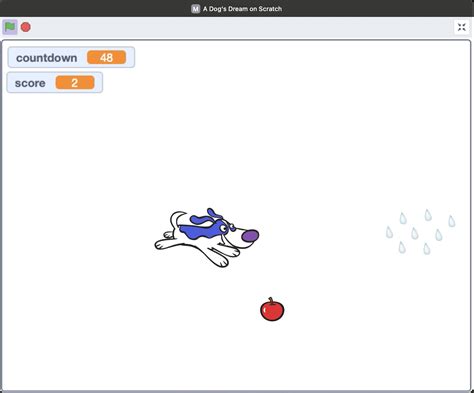Click the score variable monitor
This screenshot has width=474, height=393.
tap(55, 83)
